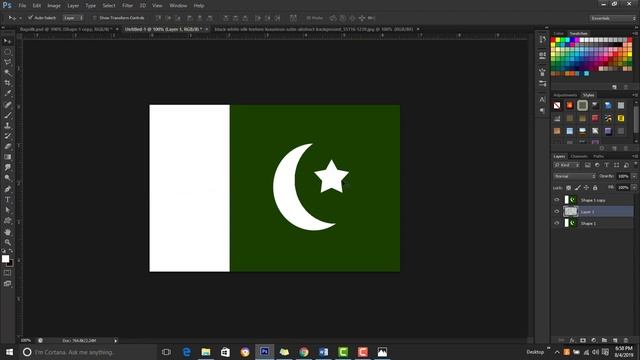This screenshot has width=640, height=360.
Task: Select the Magic Wand tool
Action: (7, 73)
